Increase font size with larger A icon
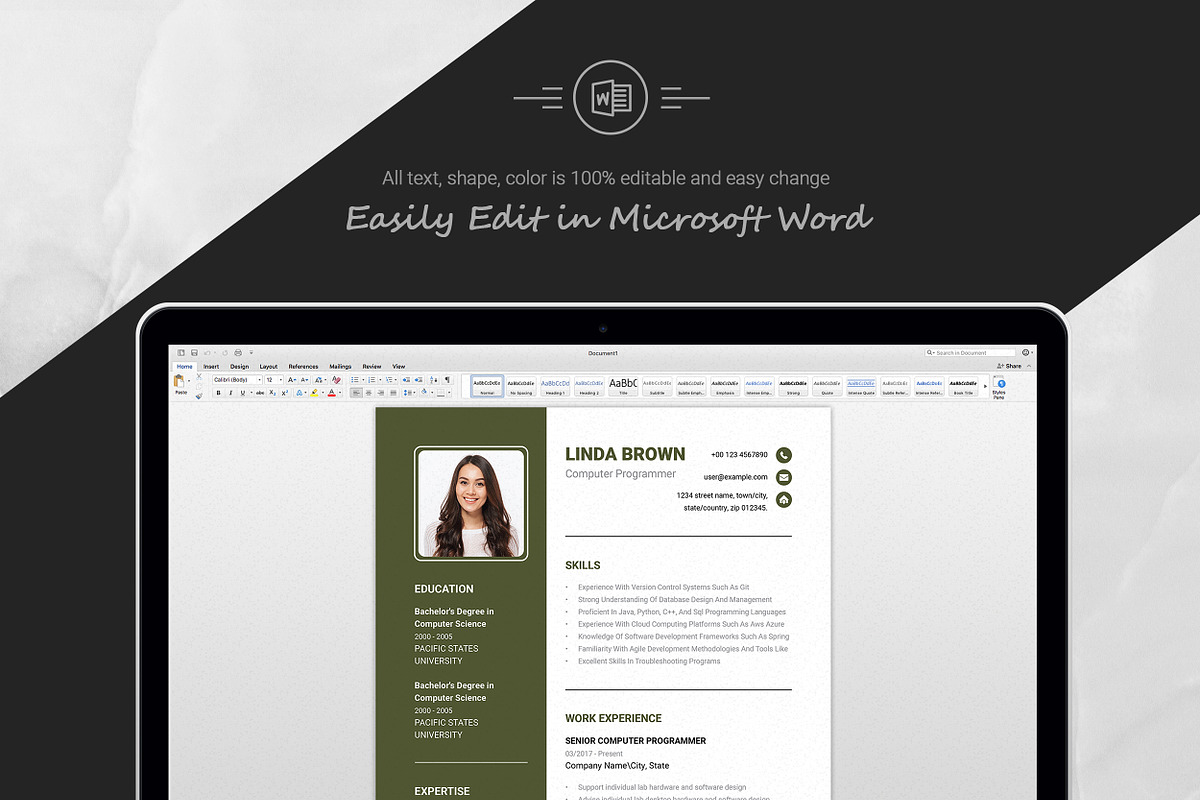 291,380
